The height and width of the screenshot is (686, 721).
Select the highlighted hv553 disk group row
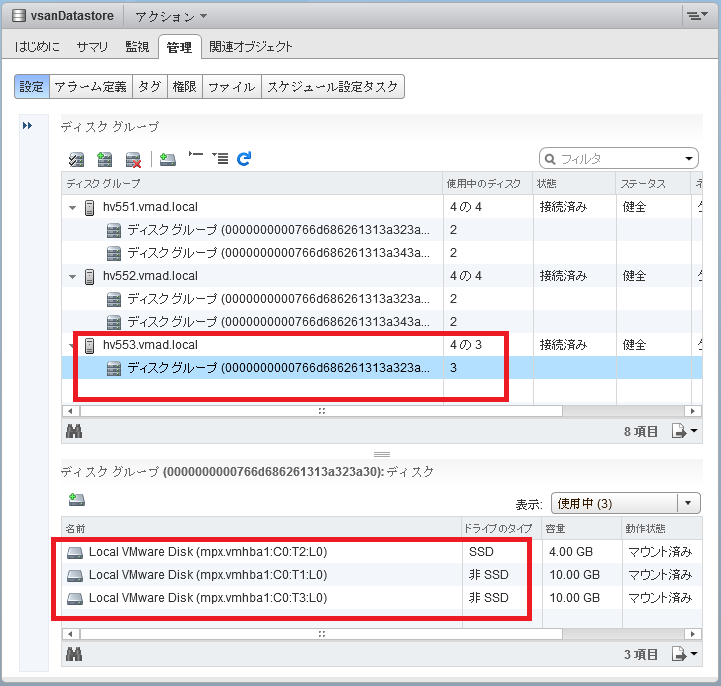click(382, 368)
